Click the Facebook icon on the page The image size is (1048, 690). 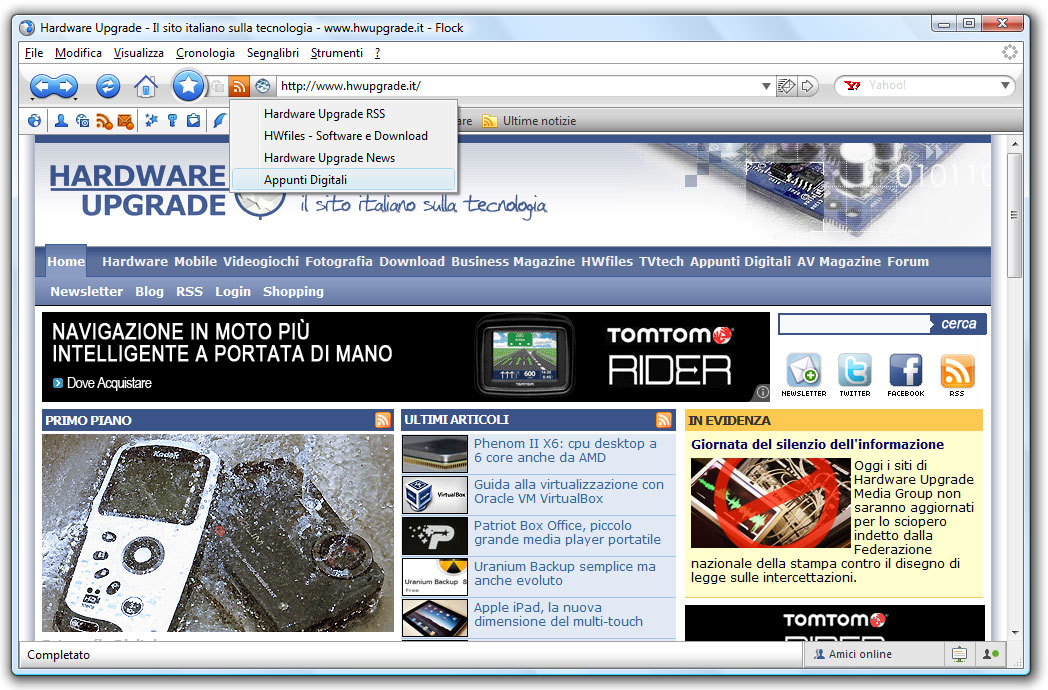(906, 370)
